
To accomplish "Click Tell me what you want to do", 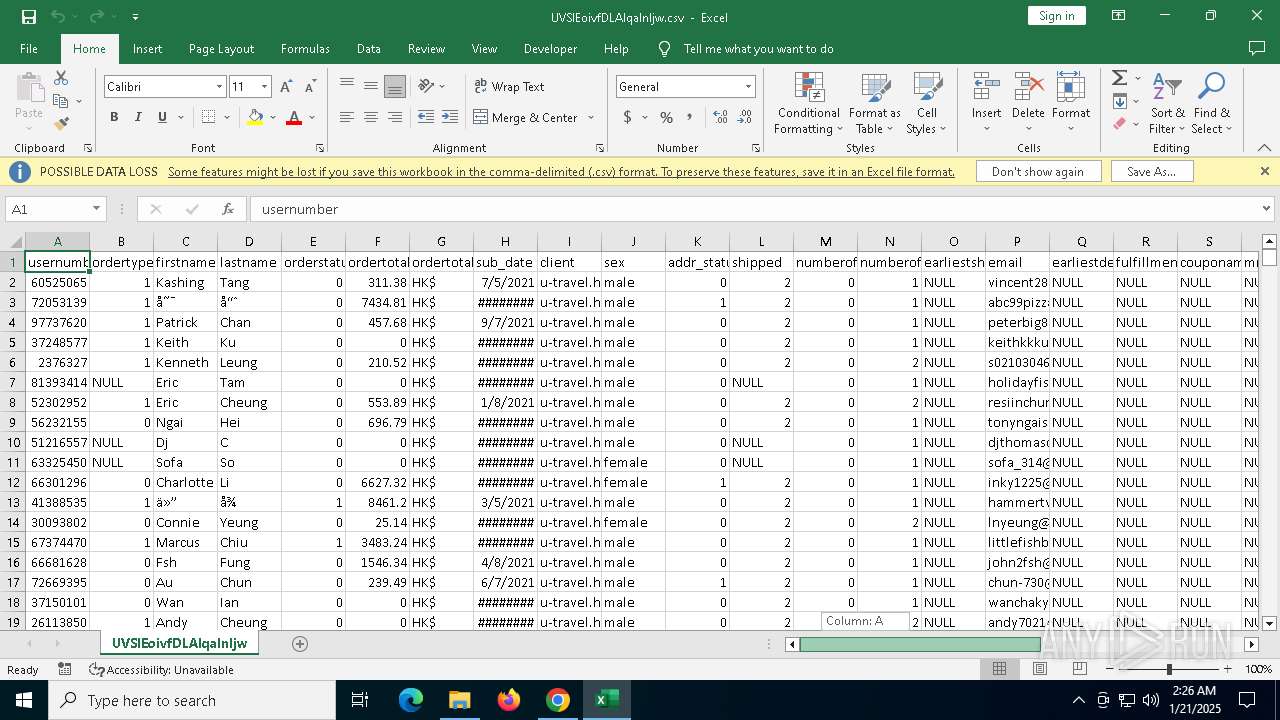I will (x=758, y=49).
